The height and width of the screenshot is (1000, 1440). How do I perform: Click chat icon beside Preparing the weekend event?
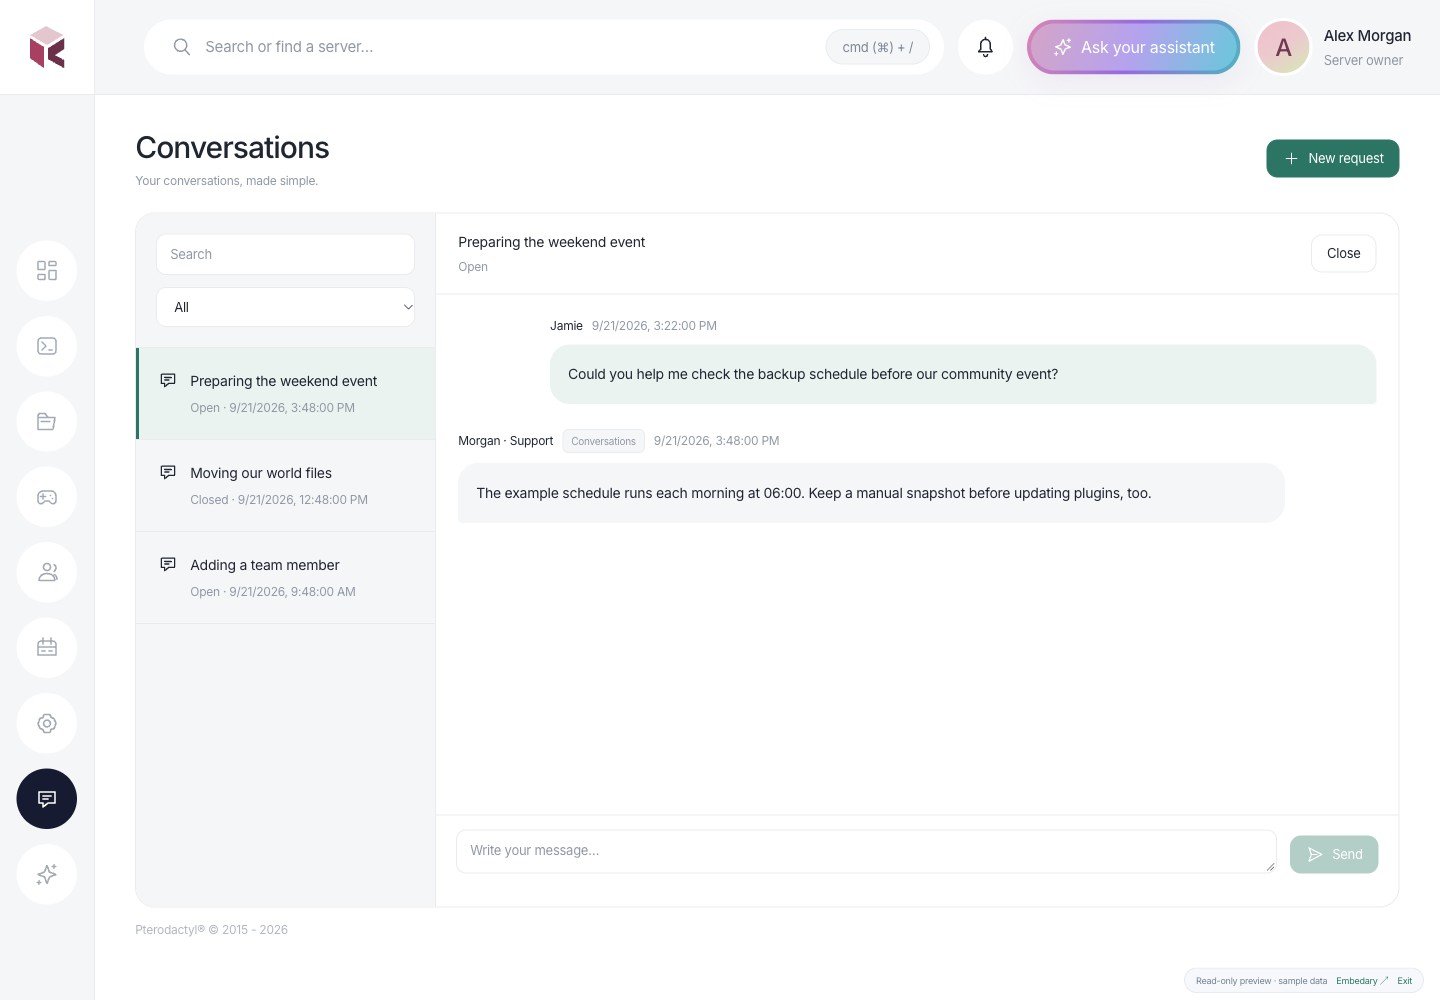[x=168, y=380]
